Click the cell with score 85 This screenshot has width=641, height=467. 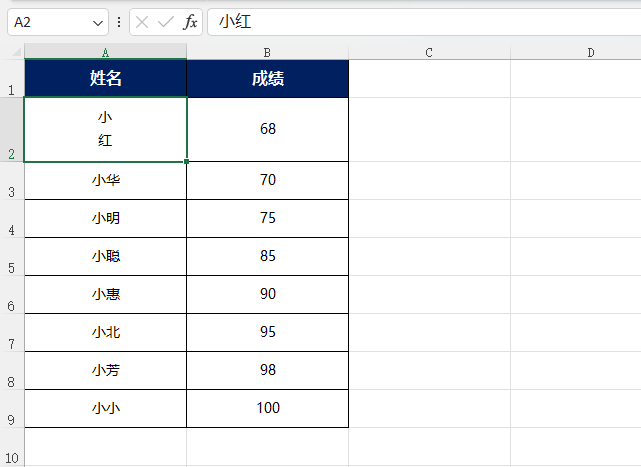267,257
